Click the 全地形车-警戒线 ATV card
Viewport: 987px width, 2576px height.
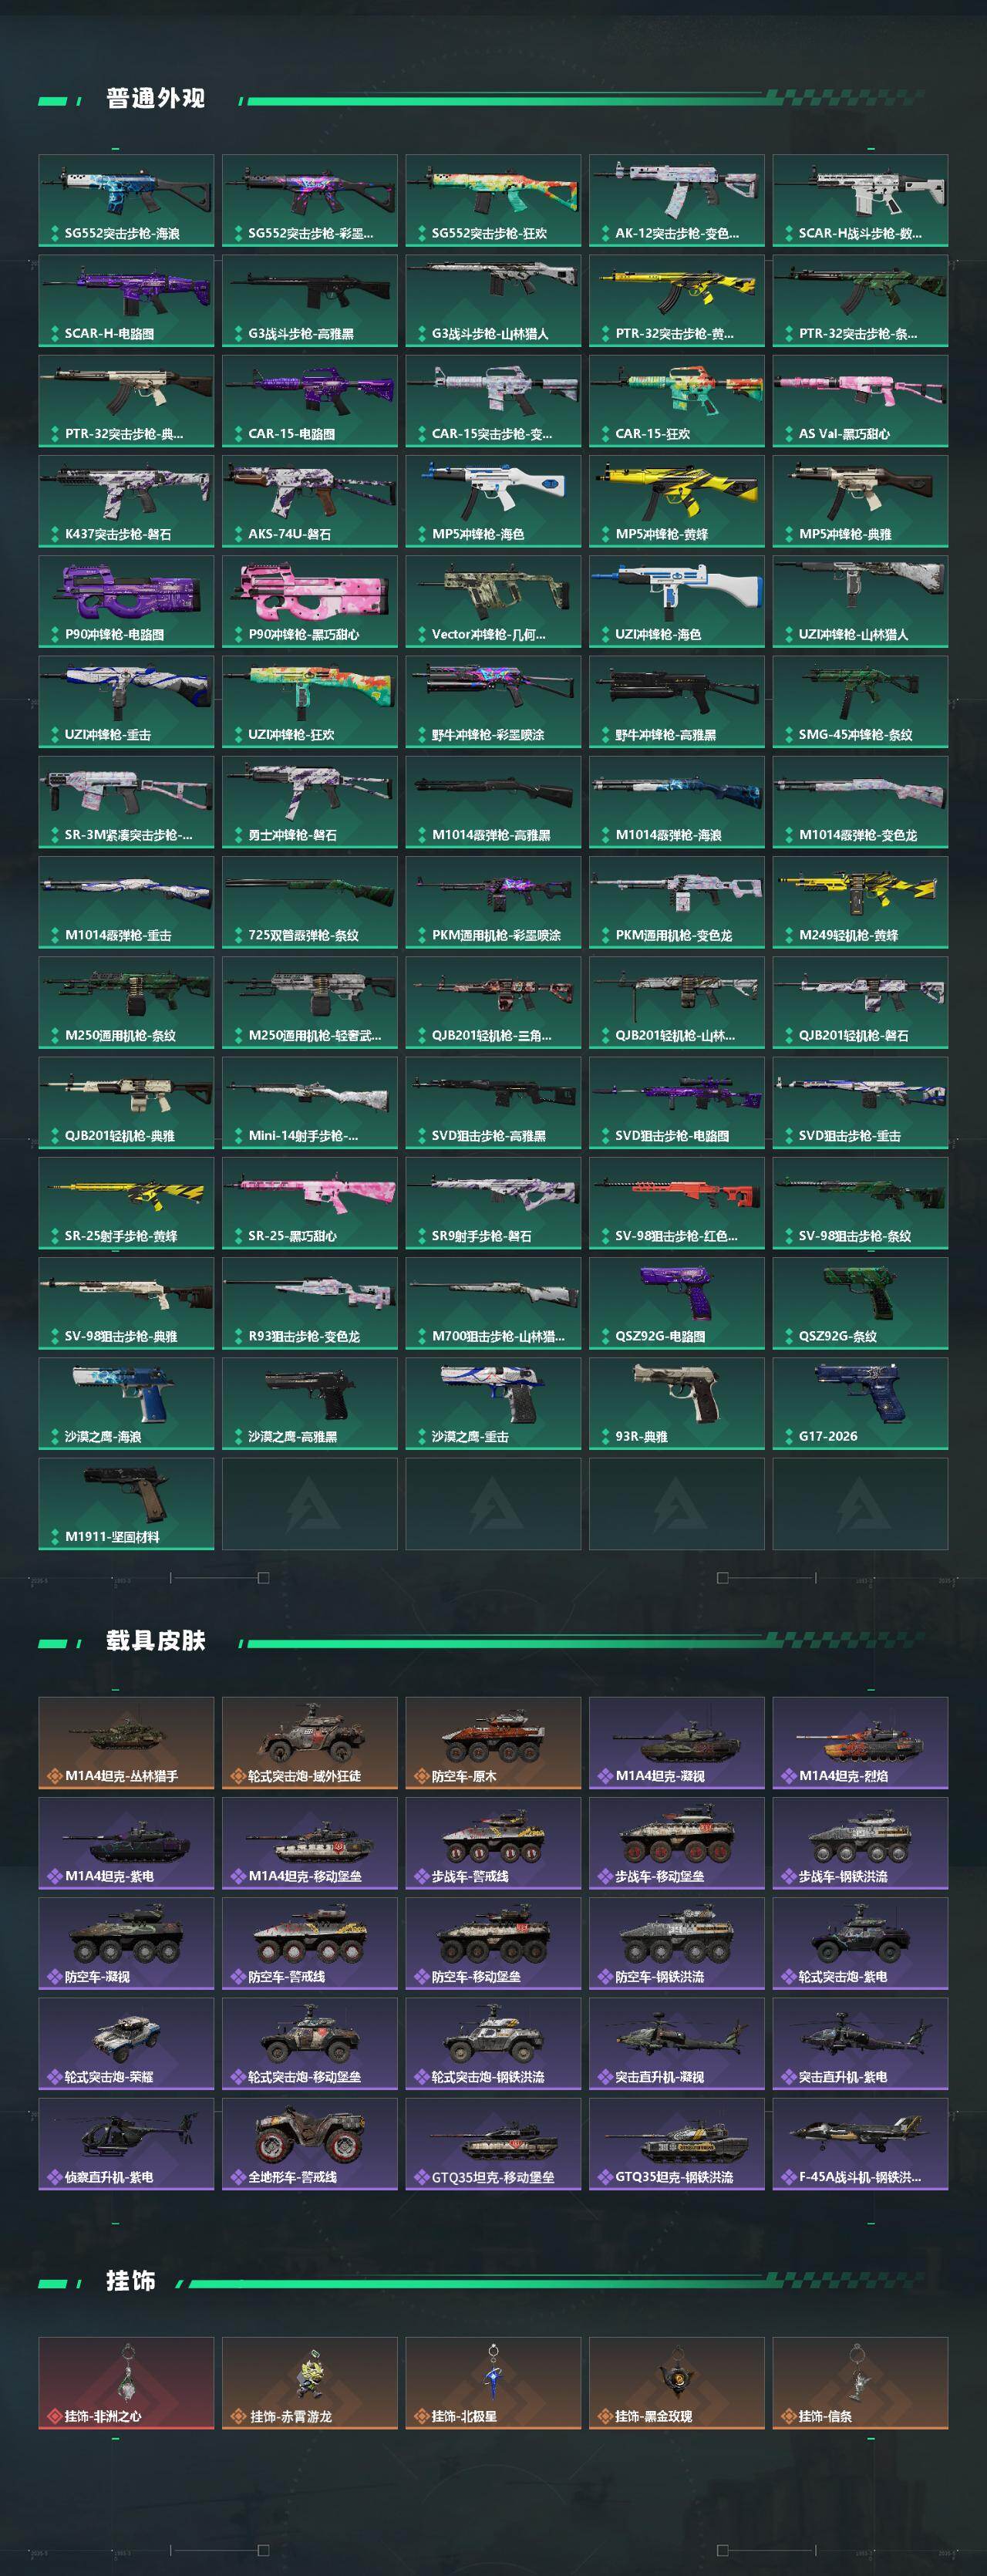[x=310, y=2144]
